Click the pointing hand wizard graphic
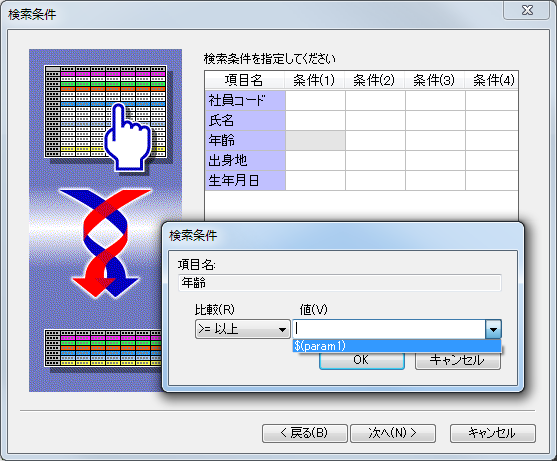Image resolution: width=557 pixels, height=461 pixels. click(128, 137)
